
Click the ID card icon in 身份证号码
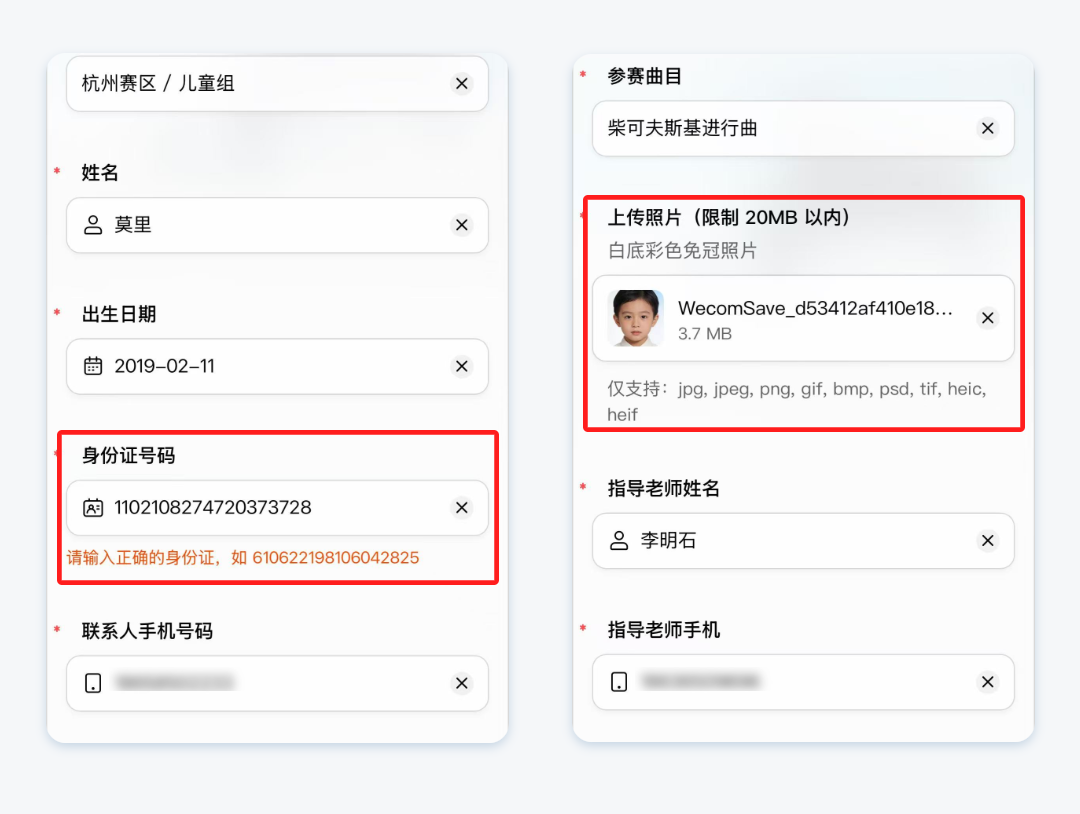pyautogui.click(x=93, y=508)
